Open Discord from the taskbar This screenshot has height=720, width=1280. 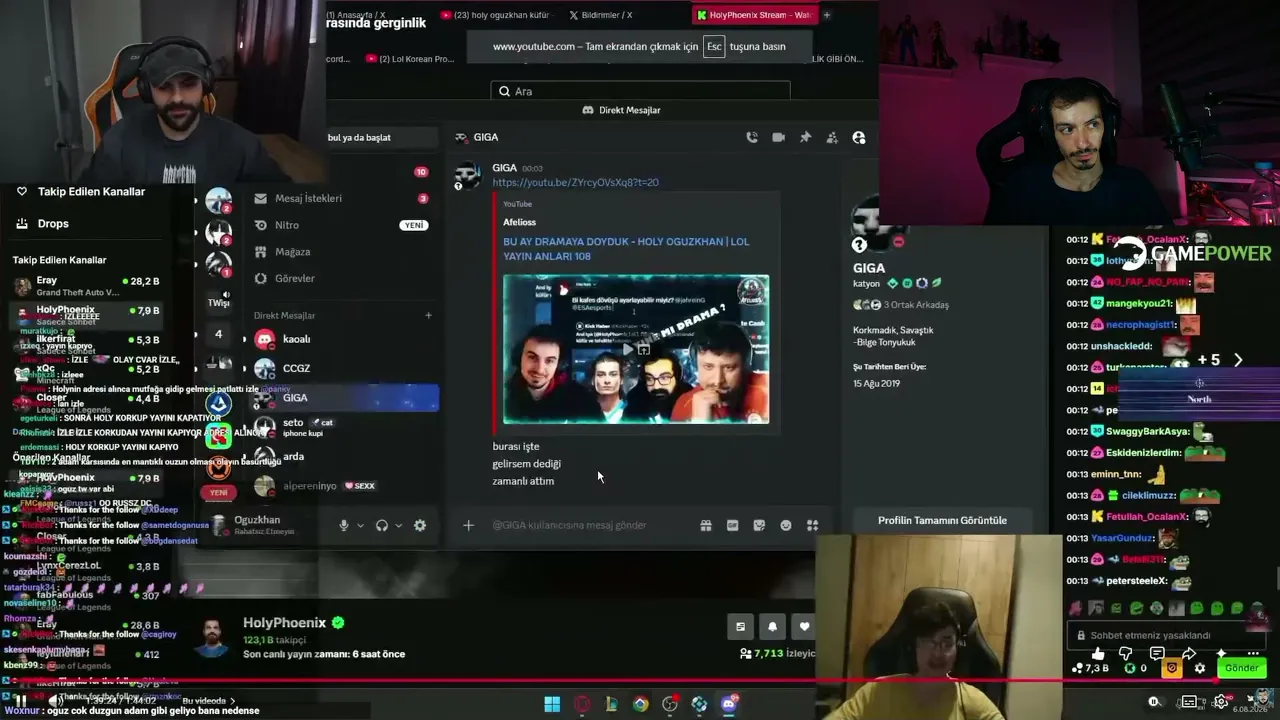(729, 704)
